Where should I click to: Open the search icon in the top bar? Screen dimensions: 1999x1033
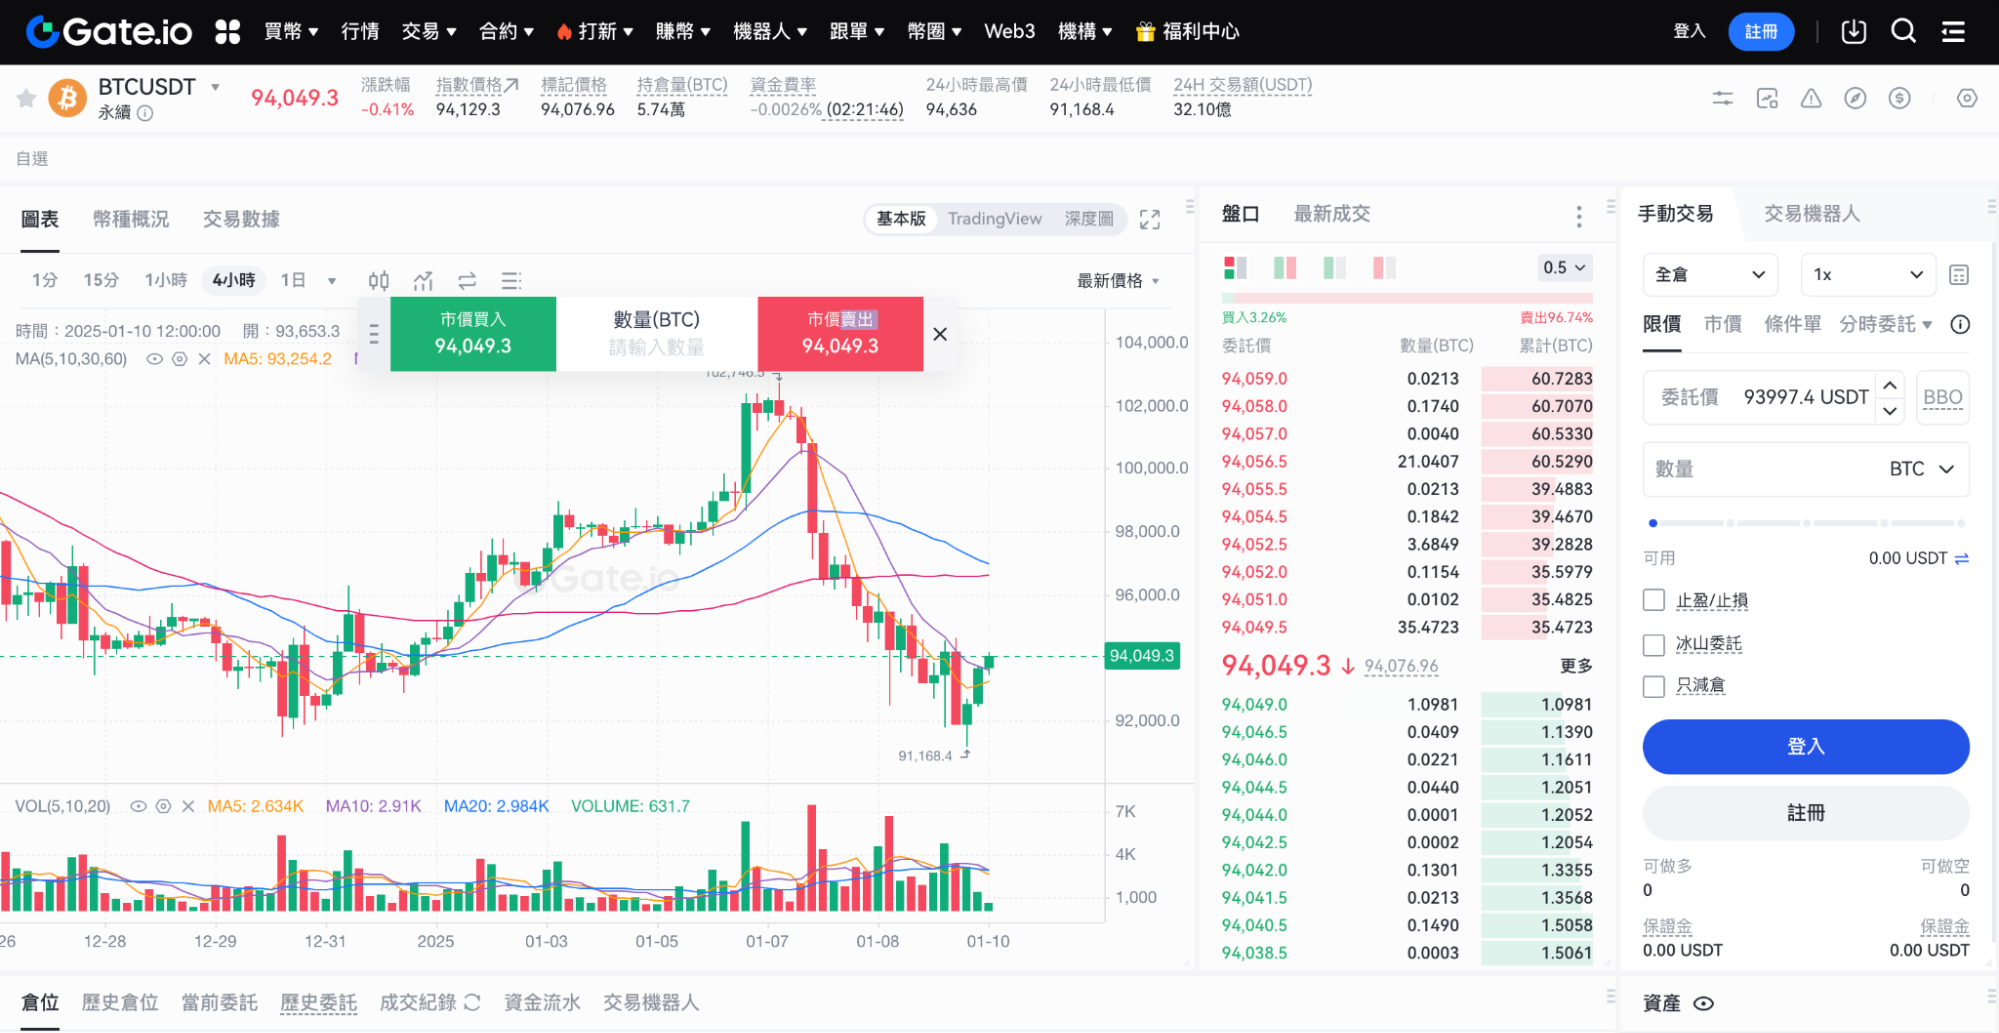pos(1904,31)
